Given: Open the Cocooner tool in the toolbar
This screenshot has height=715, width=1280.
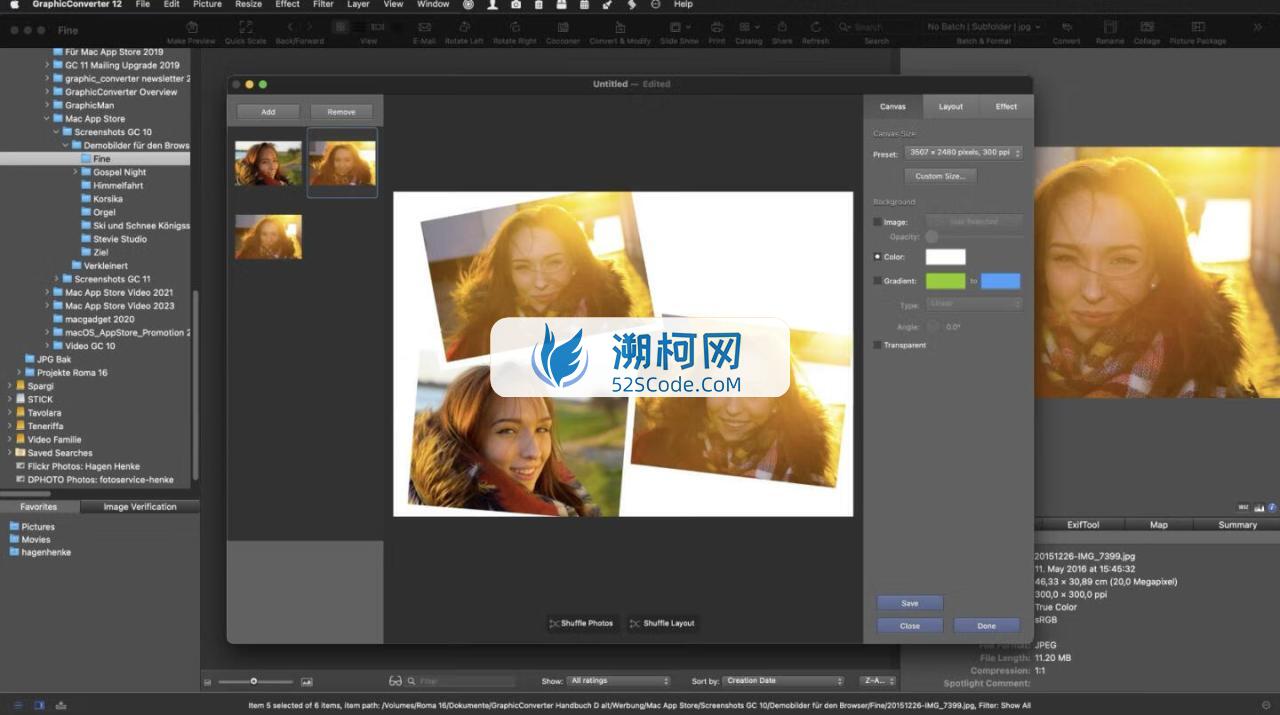Looking at the screenshot, I should click(563, 27).
